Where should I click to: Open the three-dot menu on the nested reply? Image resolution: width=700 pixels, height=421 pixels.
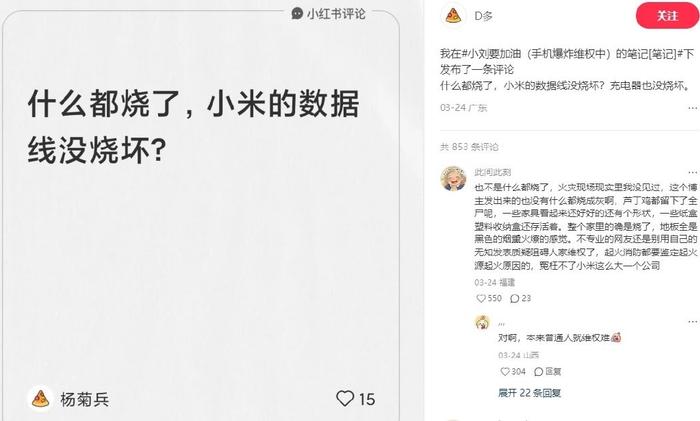pos(692,322)
